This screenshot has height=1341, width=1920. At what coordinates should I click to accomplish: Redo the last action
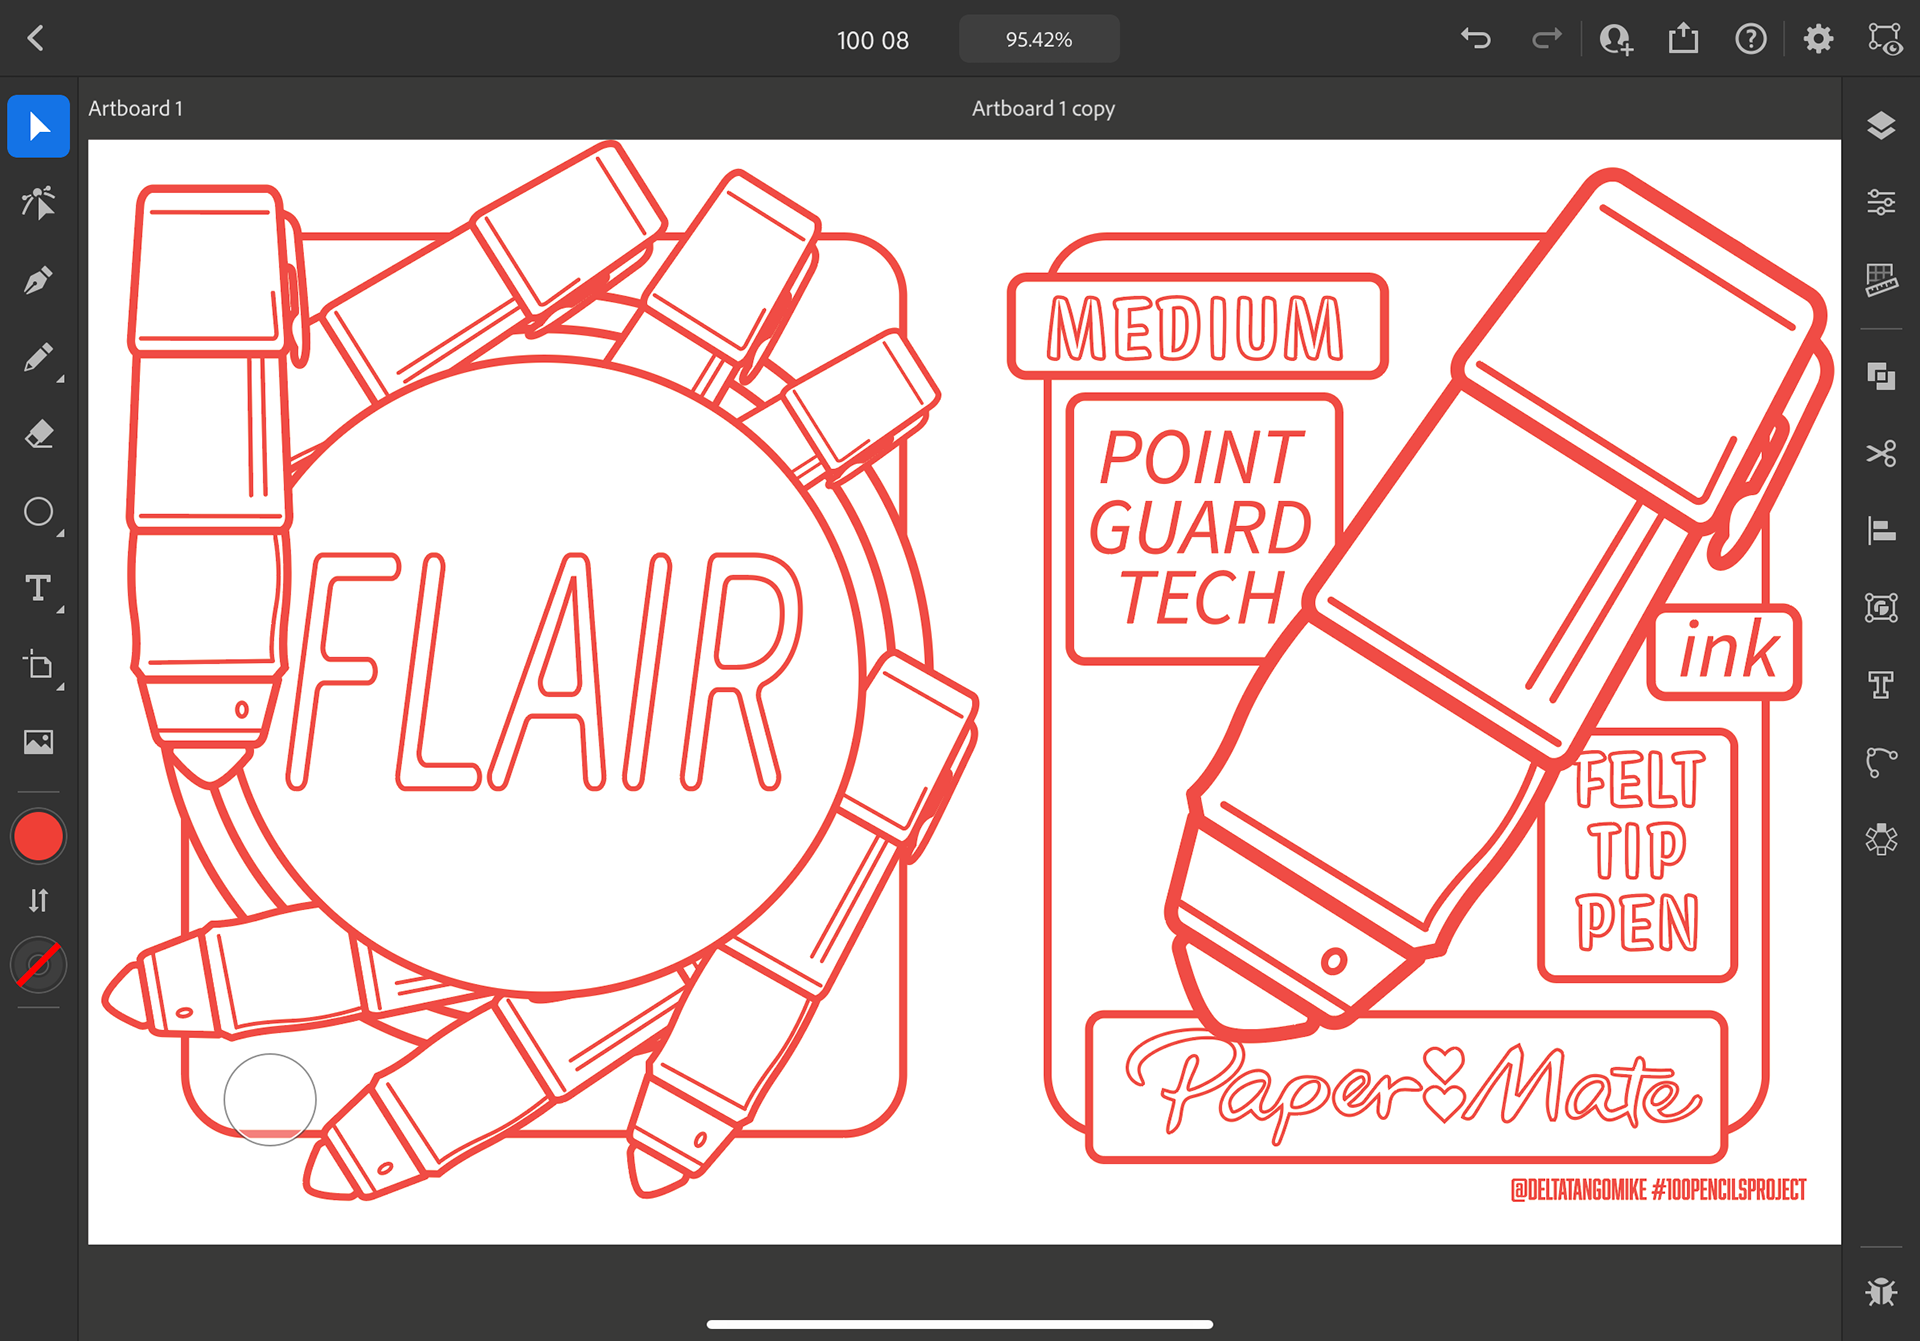coord(1546,39)
